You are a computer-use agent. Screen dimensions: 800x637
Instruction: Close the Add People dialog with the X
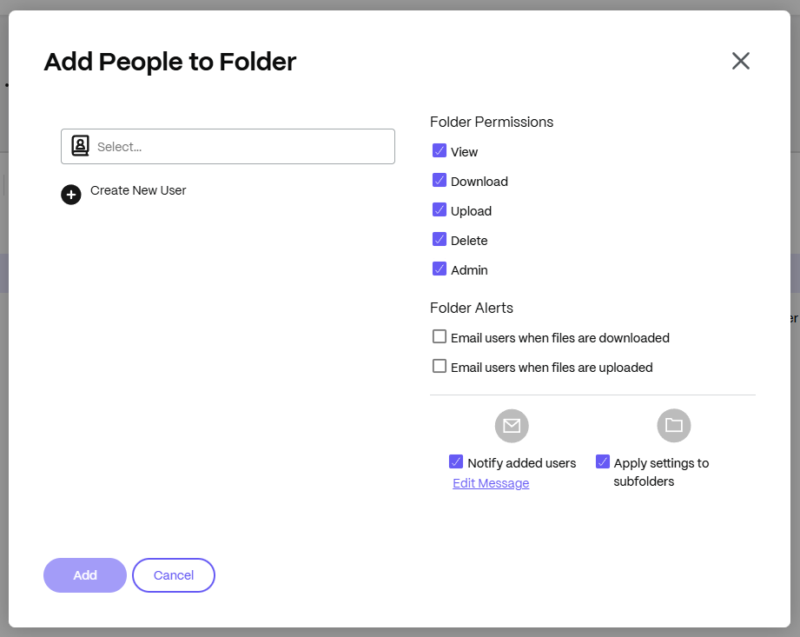coord(740,61)
